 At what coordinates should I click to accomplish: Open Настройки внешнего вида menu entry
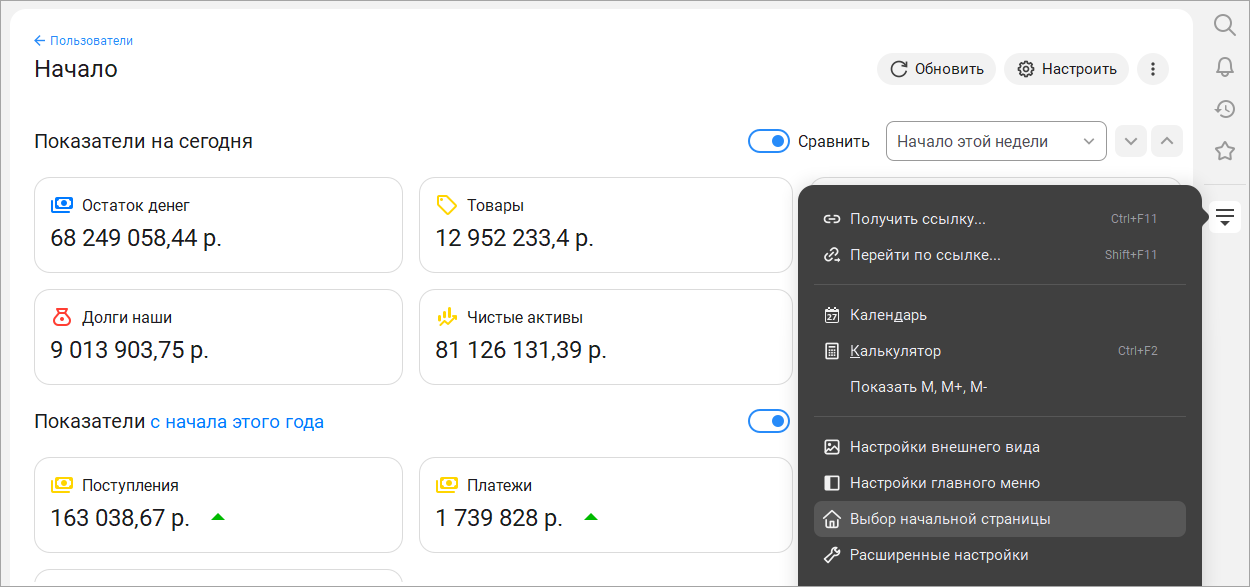pyautogui.click(x=944, y=447)
